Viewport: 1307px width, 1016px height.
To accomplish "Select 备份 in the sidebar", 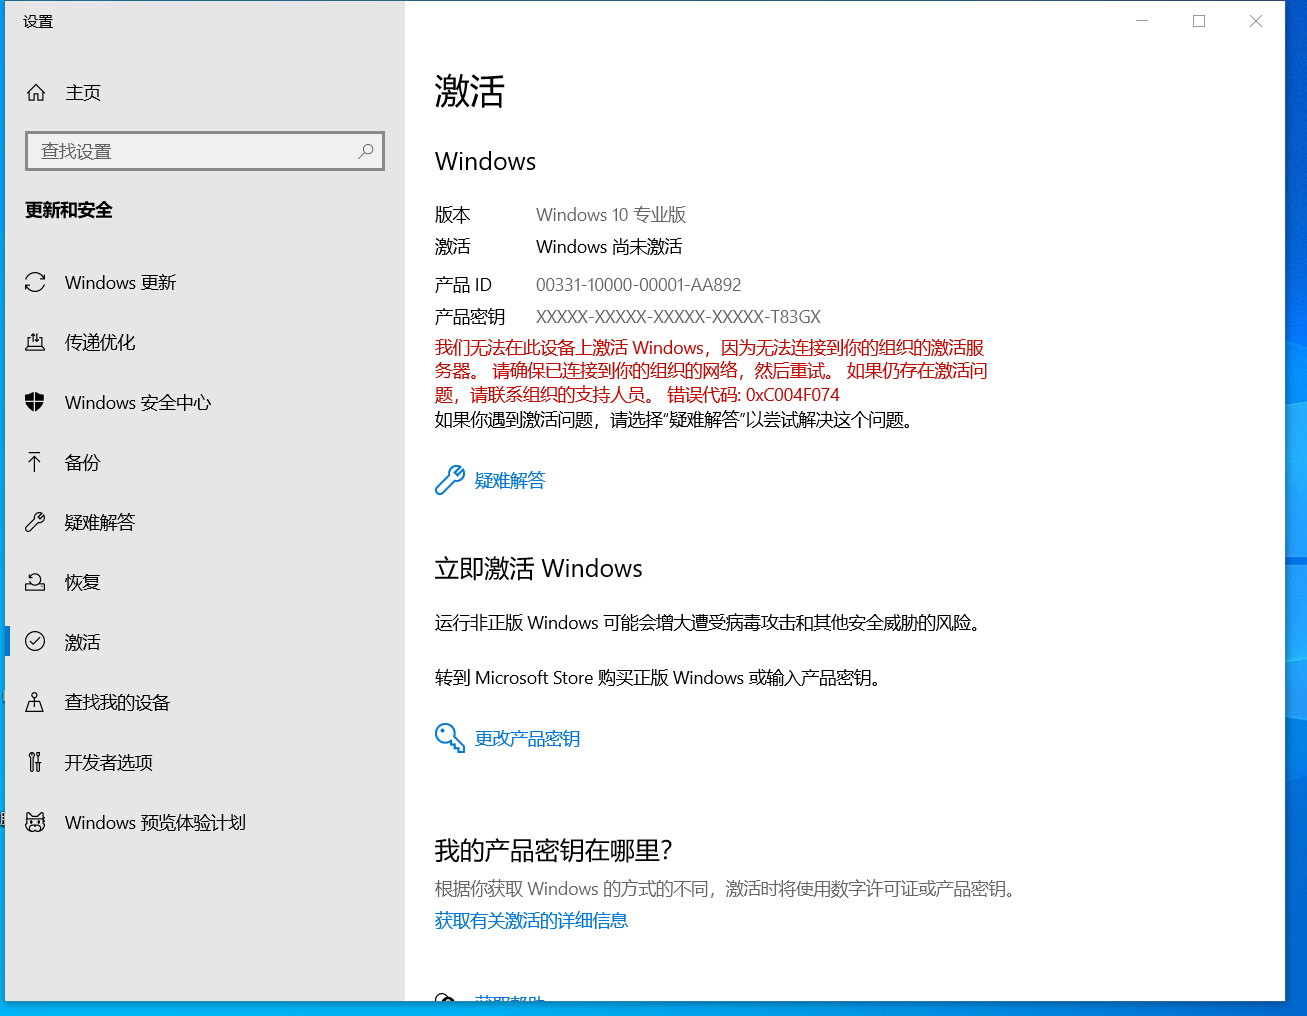I will (205, 463).
